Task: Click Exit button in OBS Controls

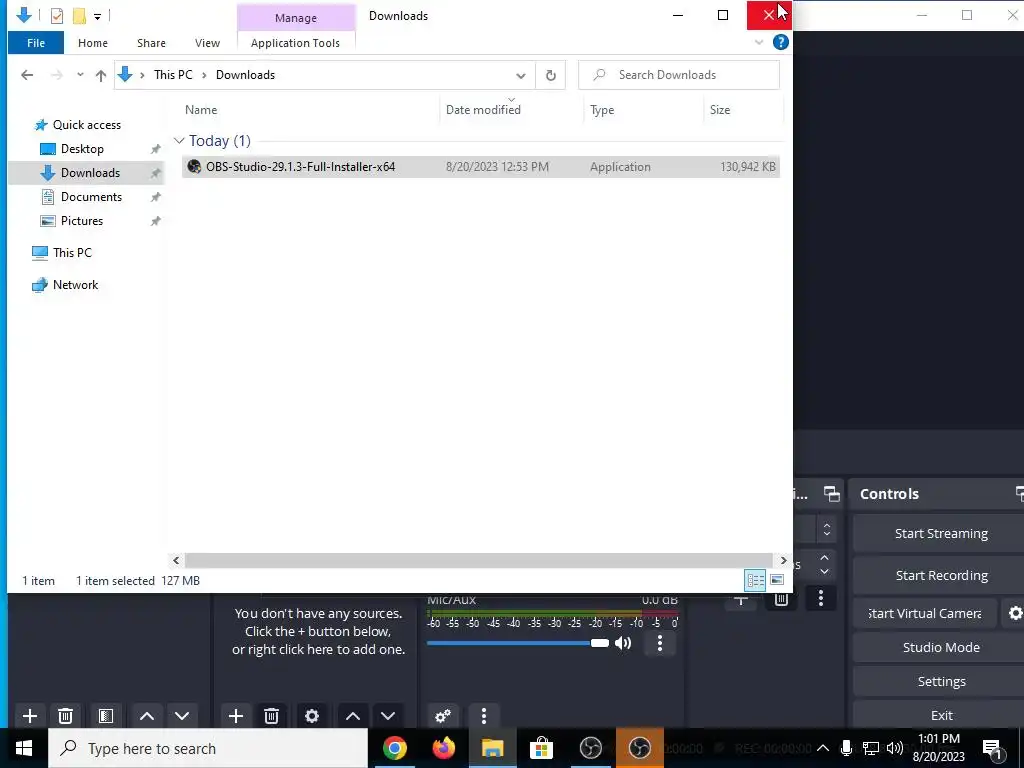Action: (x=940, y=715)
